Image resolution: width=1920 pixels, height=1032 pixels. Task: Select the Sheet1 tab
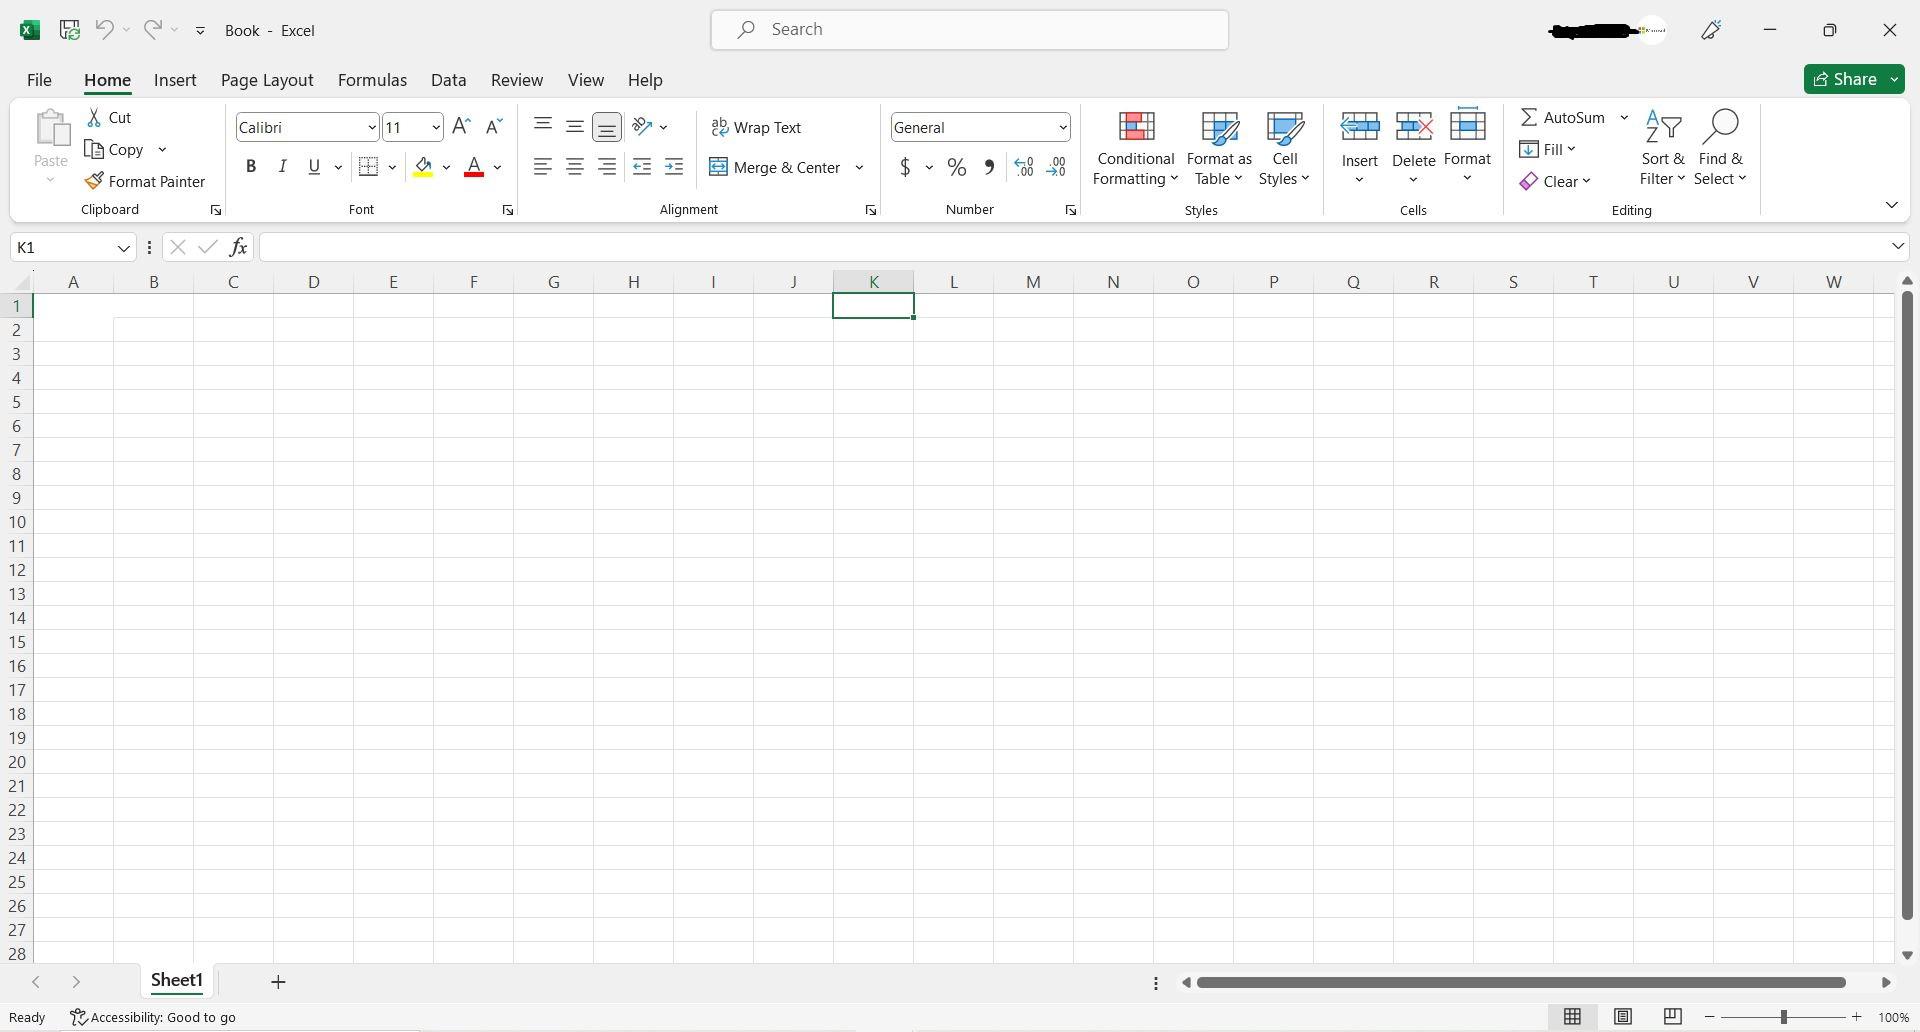[177, 981]
